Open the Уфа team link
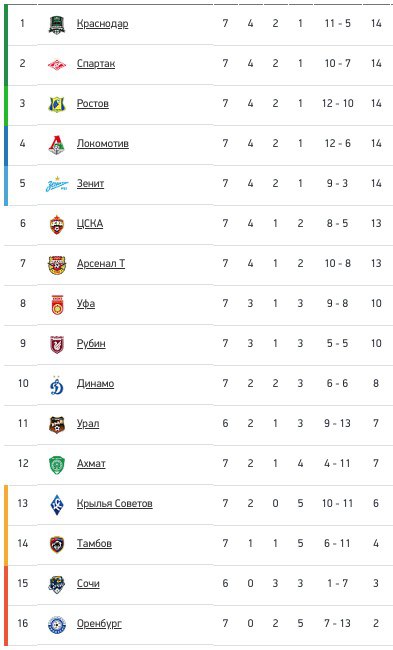Screen dimensions: 393x650 [x=86, y=304]
